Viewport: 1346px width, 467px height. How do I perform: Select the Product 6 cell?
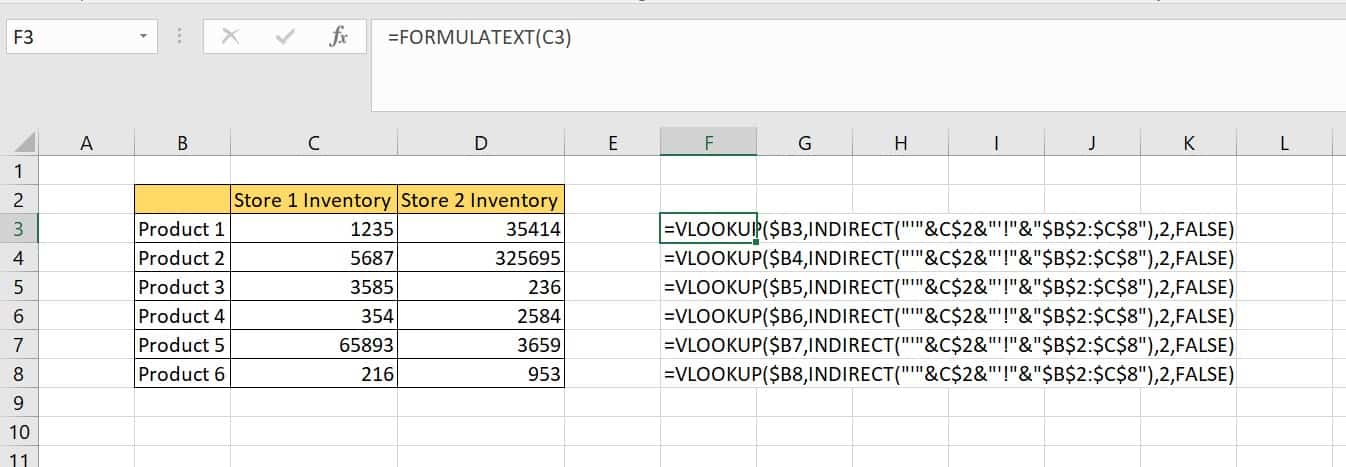(x=182, y=375)
